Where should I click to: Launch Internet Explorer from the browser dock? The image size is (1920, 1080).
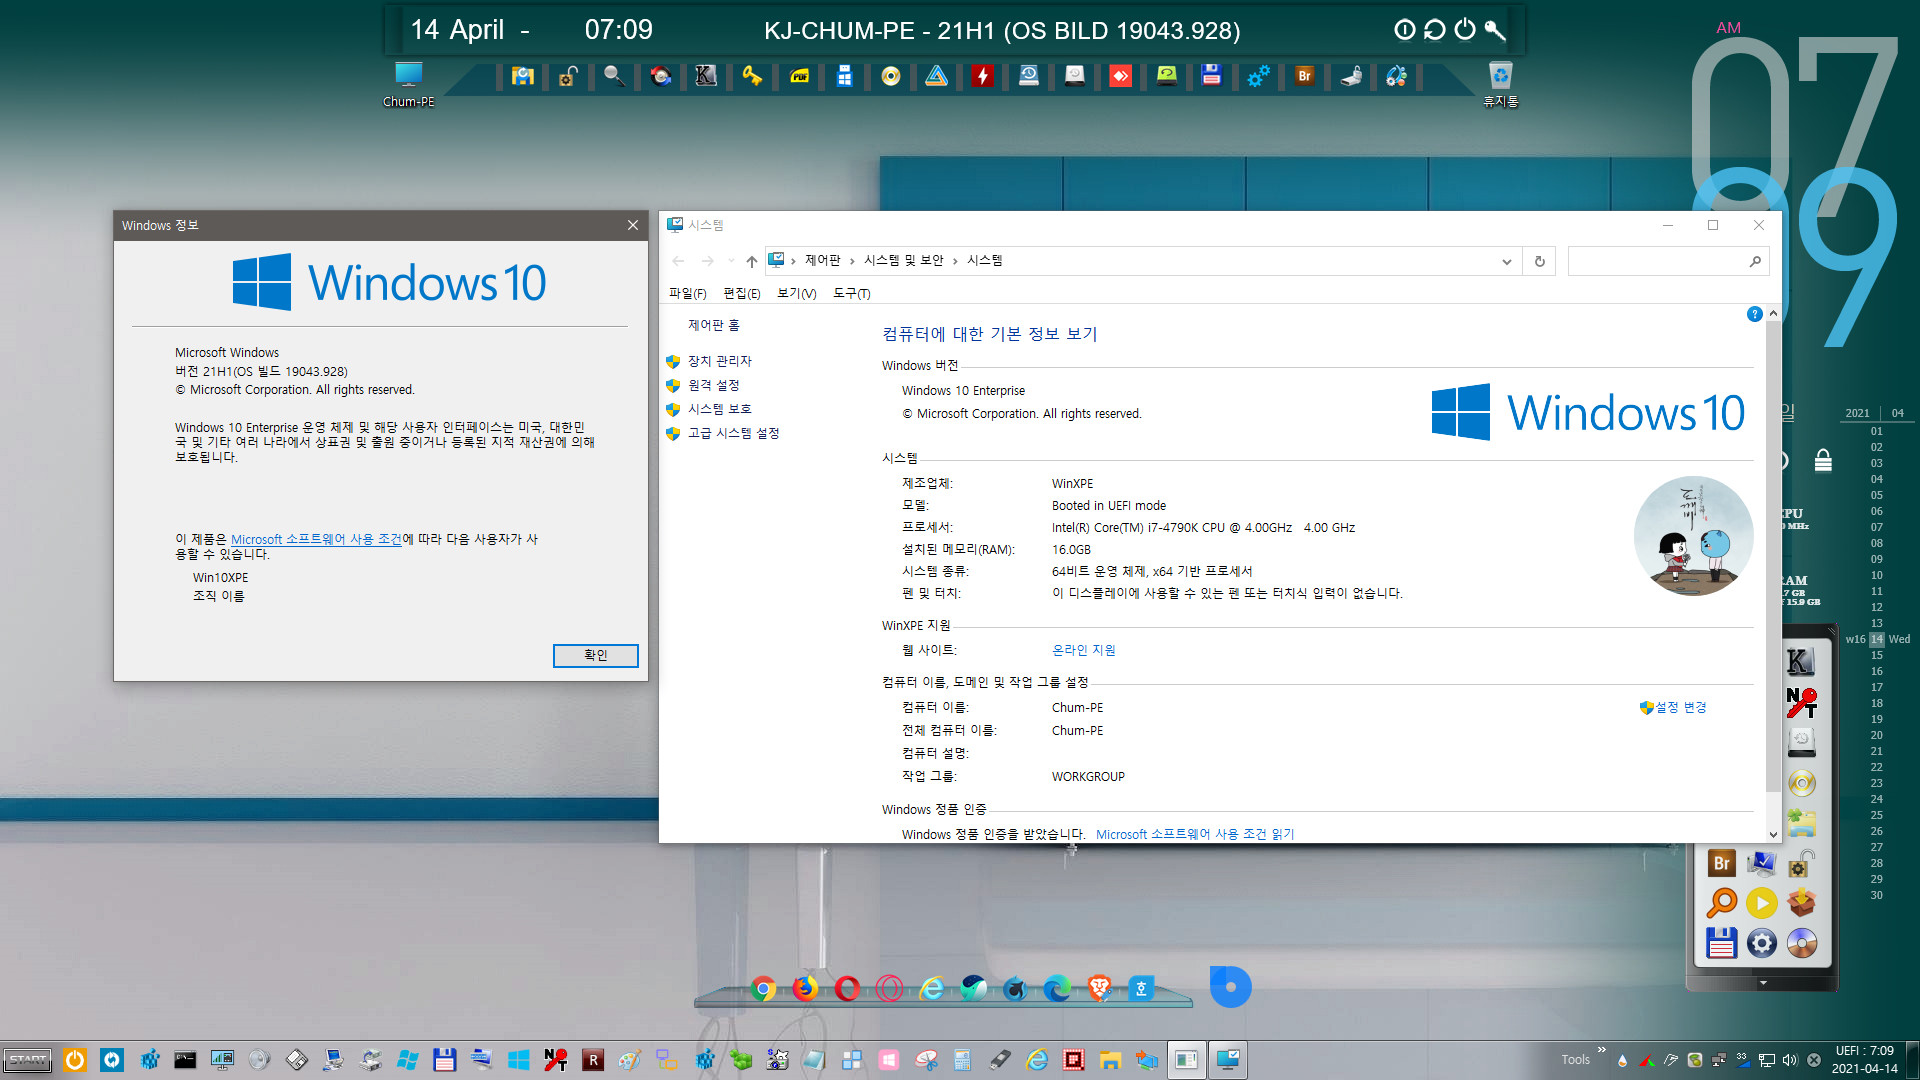pyautogui.click(x=931, y=989)
